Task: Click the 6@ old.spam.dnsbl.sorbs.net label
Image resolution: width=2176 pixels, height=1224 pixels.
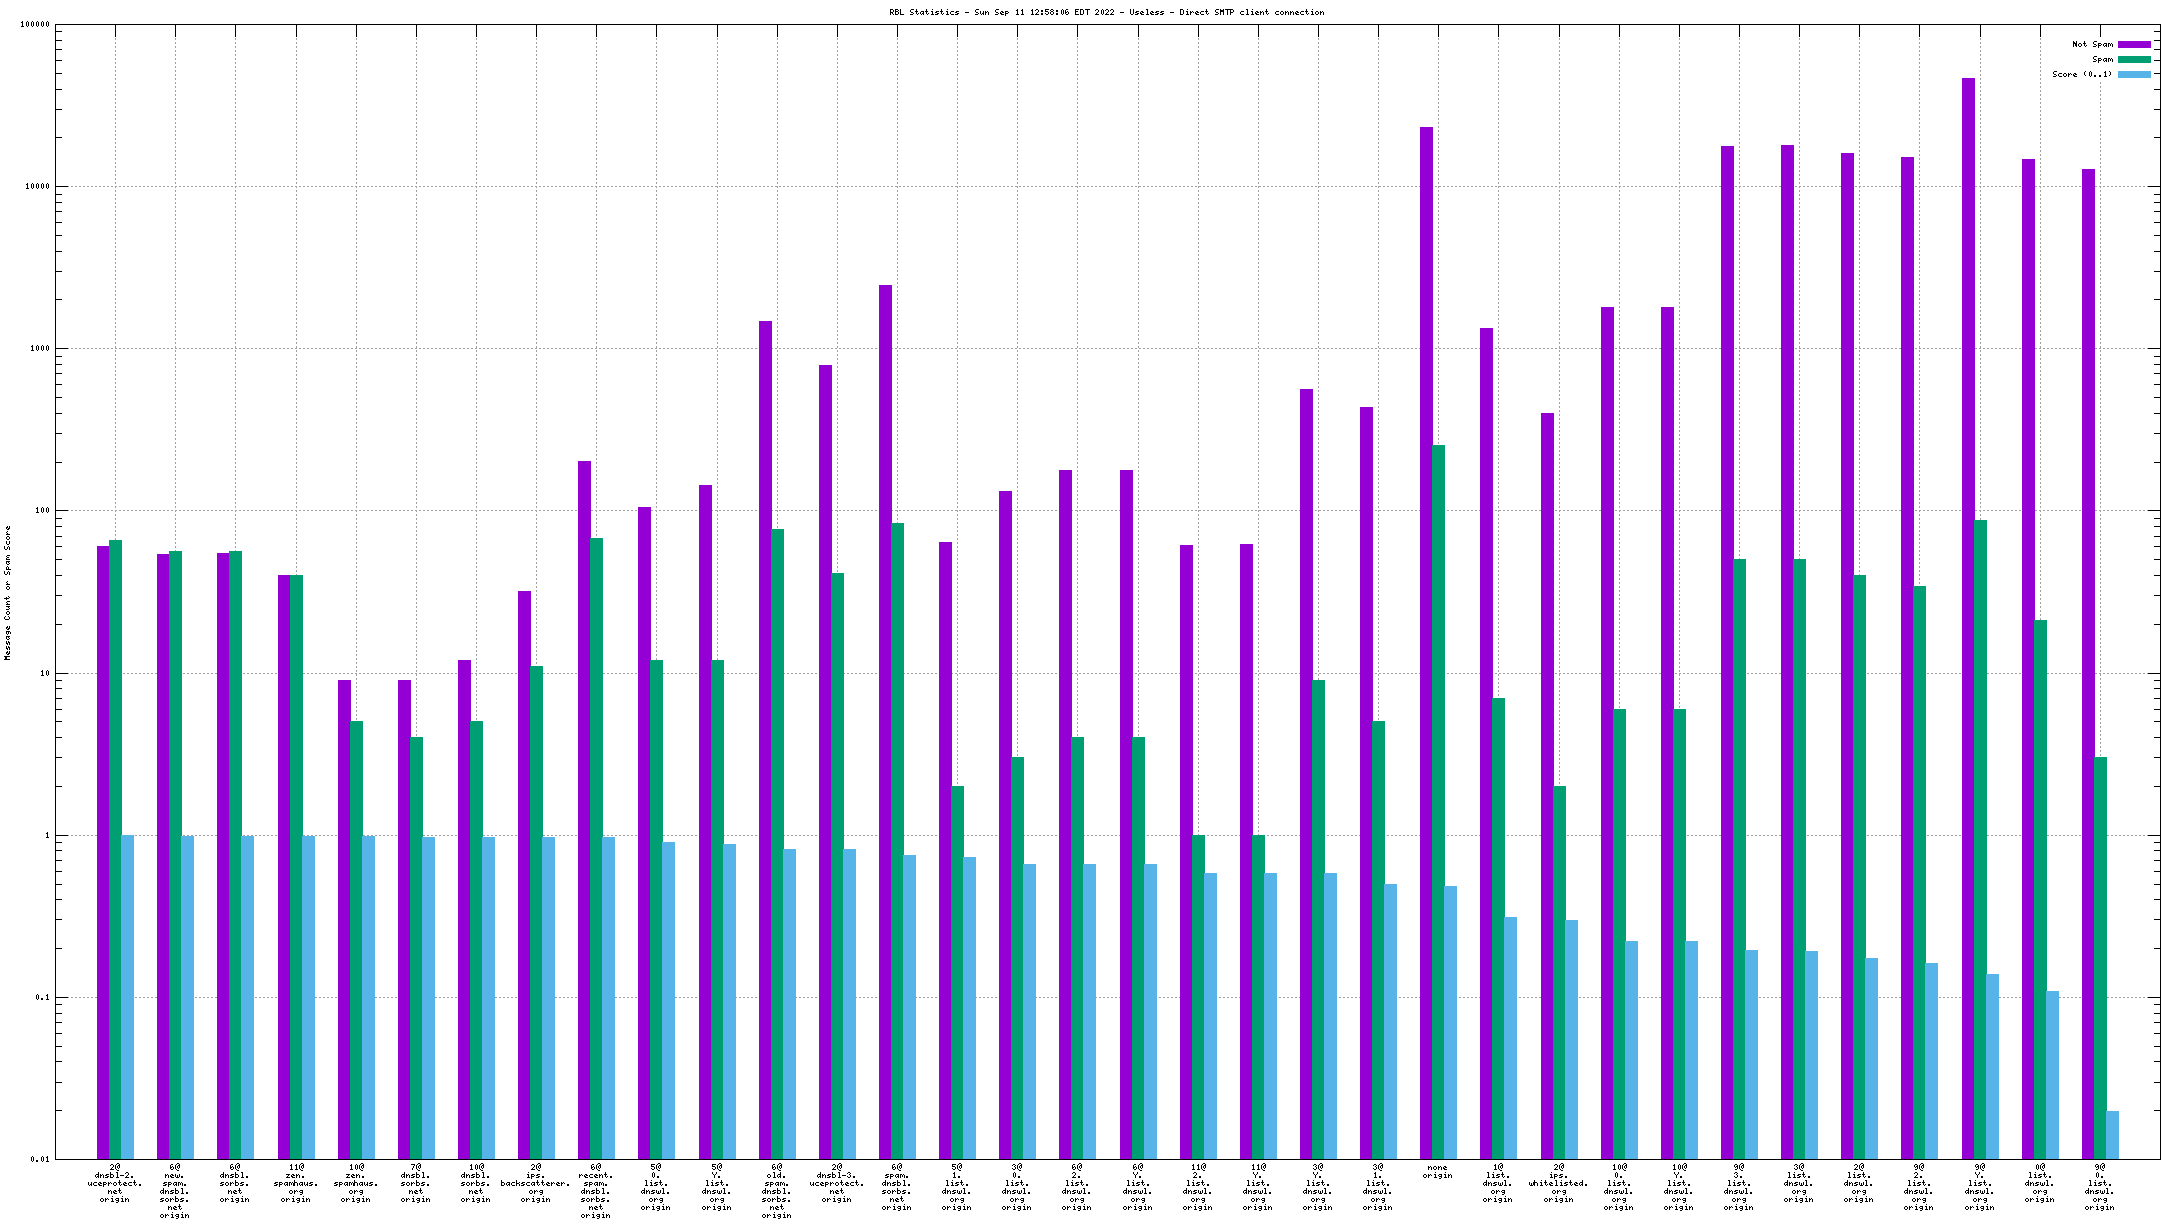Action: (777, 1191)
